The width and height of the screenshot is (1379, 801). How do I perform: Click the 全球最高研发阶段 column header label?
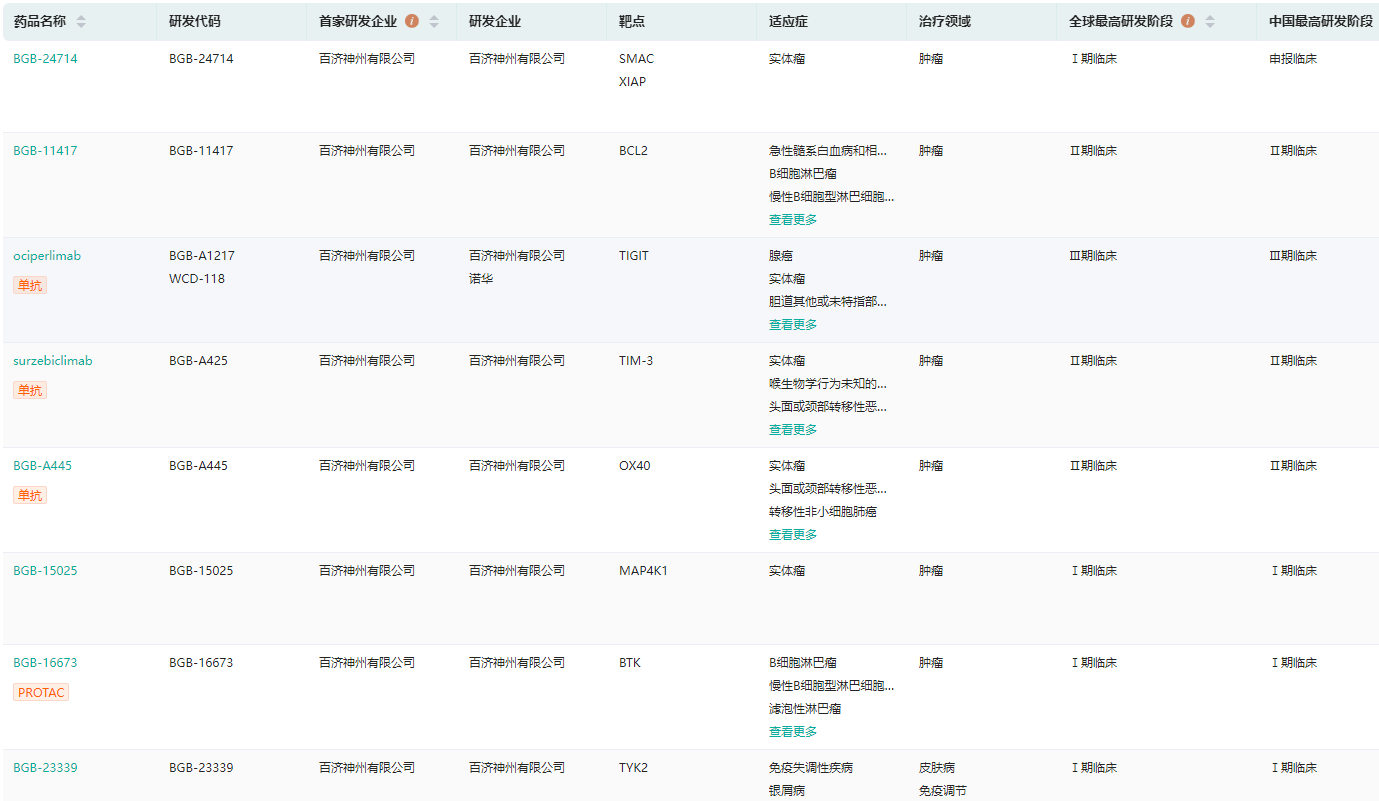1121,21
